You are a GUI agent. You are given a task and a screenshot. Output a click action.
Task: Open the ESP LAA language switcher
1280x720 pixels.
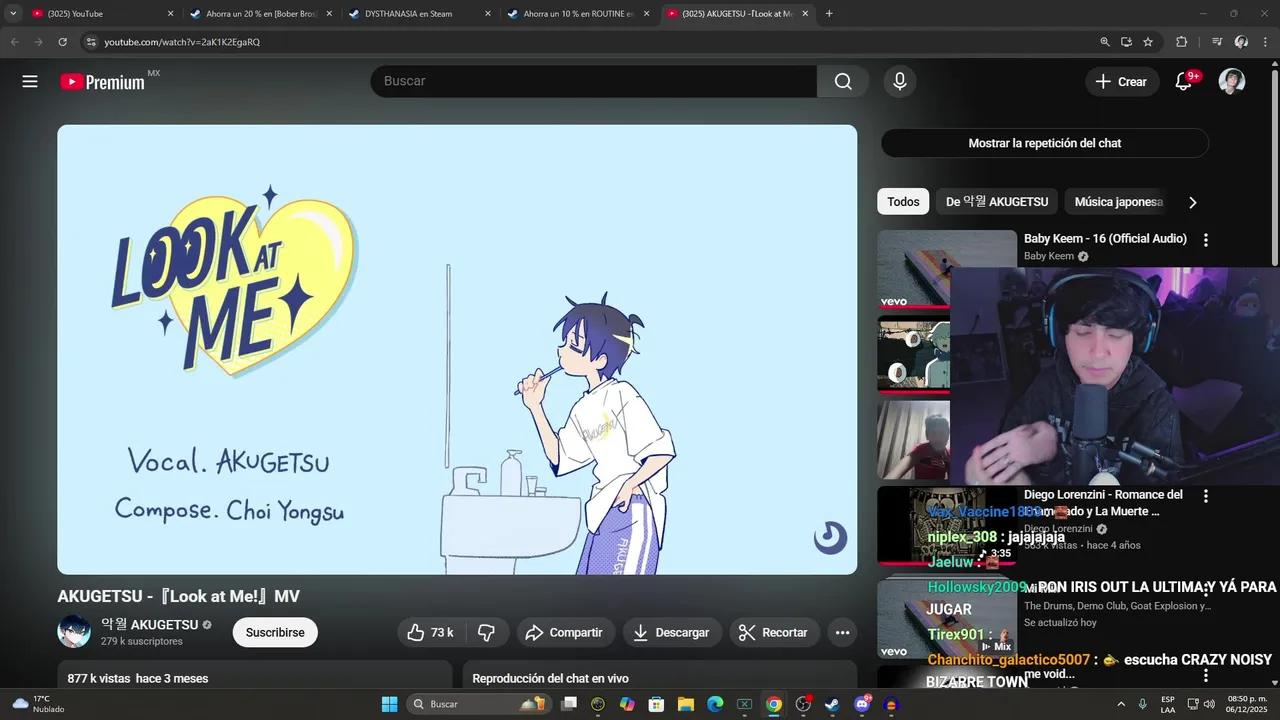coord(1168,704)
